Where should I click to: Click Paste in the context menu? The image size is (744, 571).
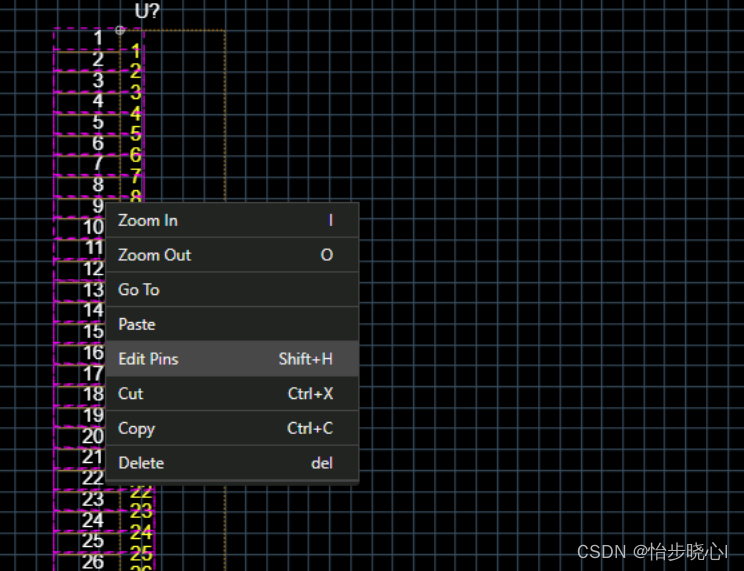(136, 324)
